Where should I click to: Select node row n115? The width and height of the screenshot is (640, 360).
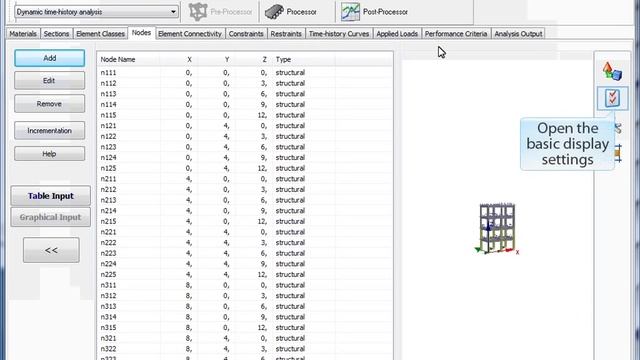[x=245, y=115]
